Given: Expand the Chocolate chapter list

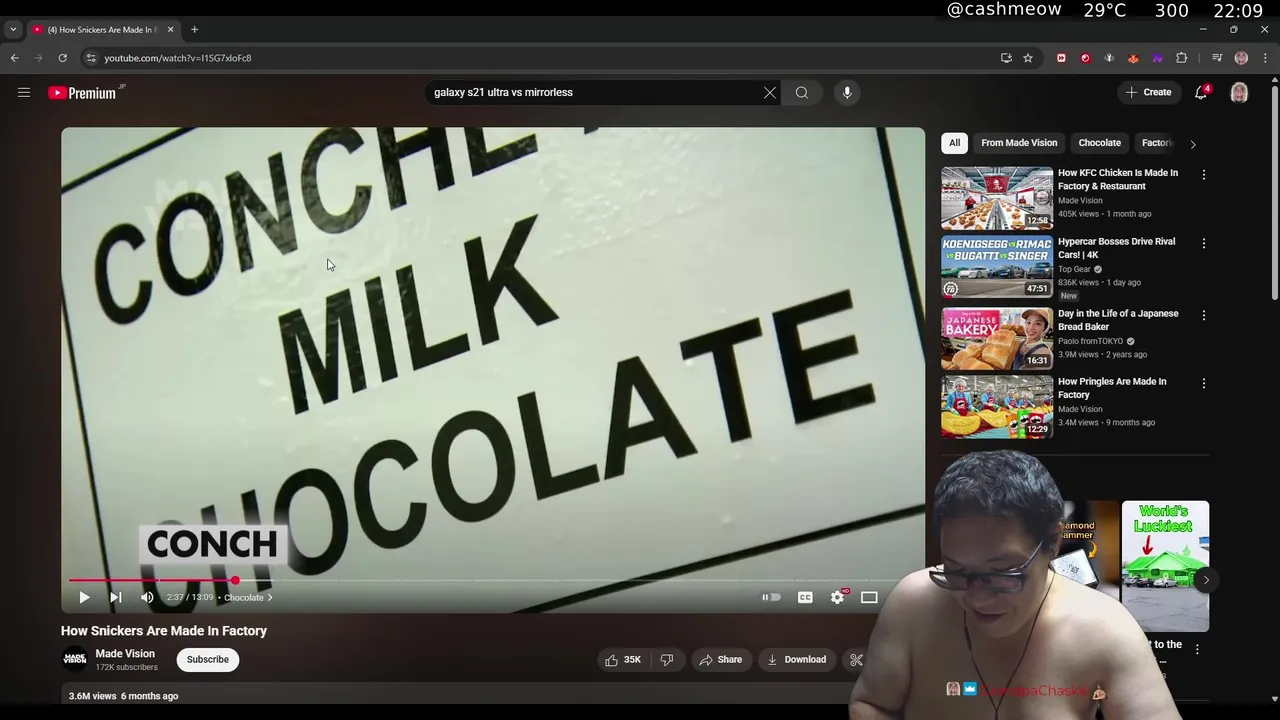Looking at the screenshot, I should [248, 597].
